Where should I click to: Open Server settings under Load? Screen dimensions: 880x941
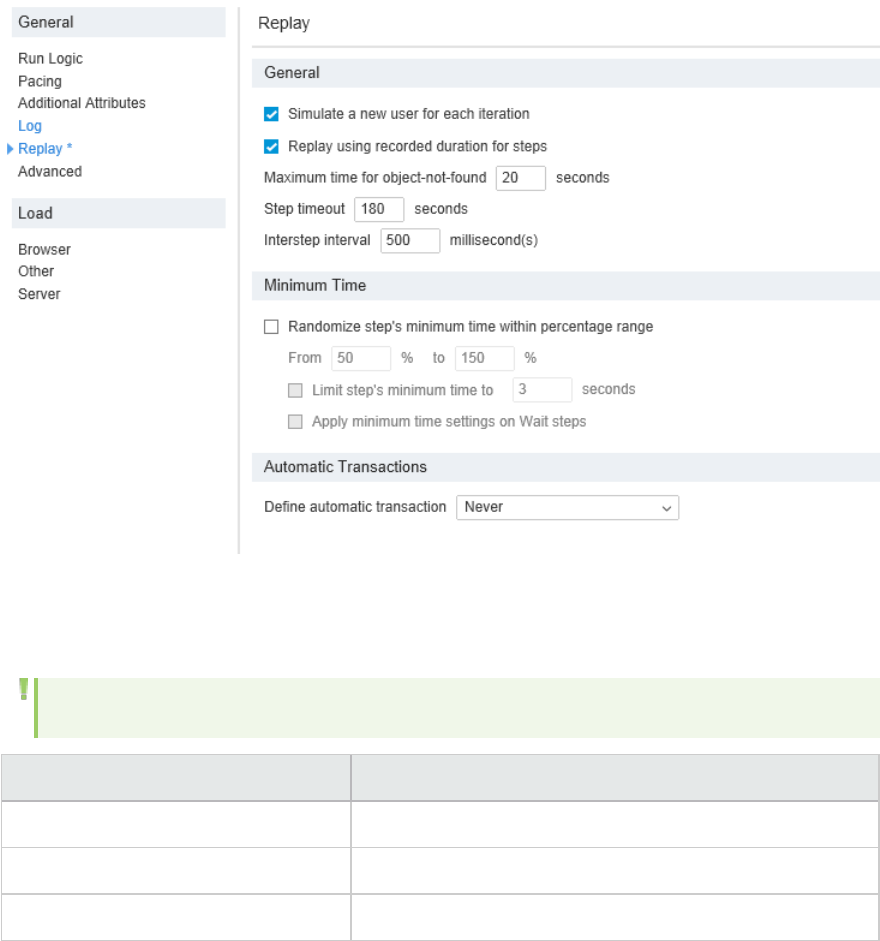(39, 294)
